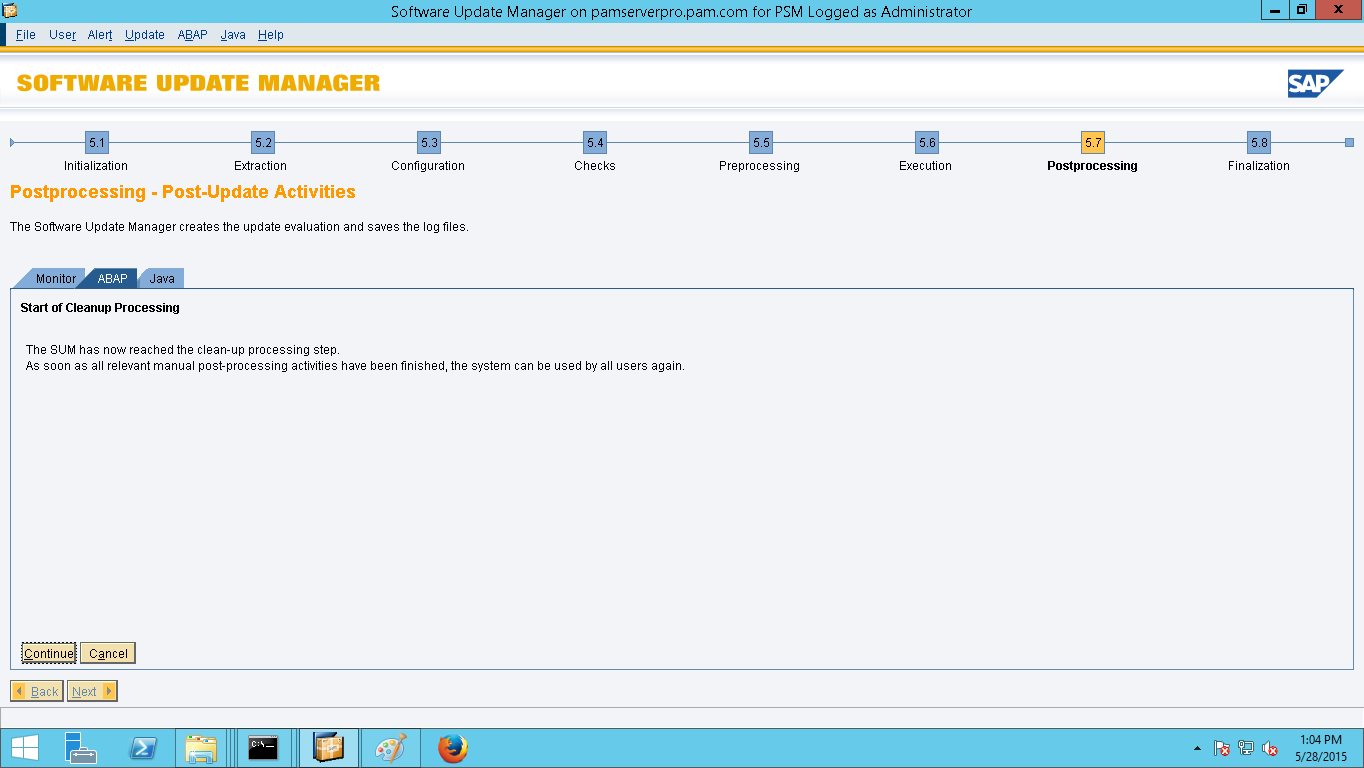Open Paint from taskbar

(x=390, y=748)
